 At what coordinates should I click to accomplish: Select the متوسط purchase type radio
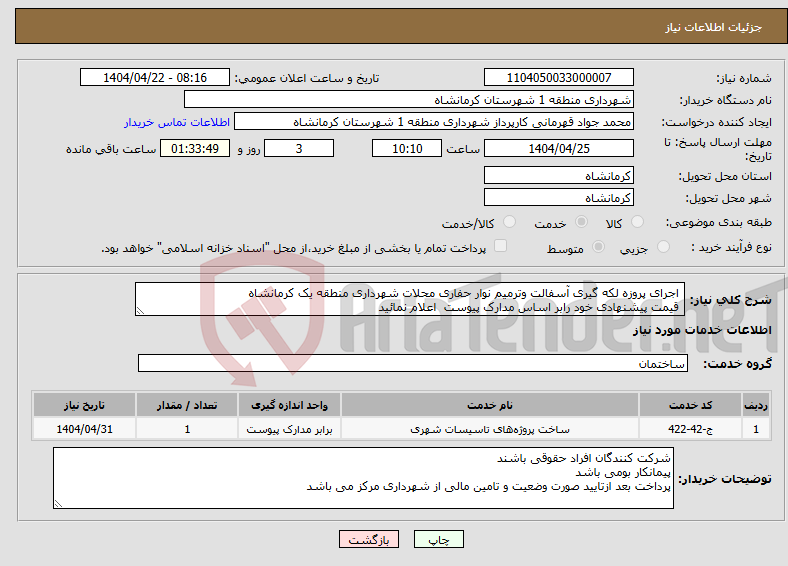pos(599,246)
